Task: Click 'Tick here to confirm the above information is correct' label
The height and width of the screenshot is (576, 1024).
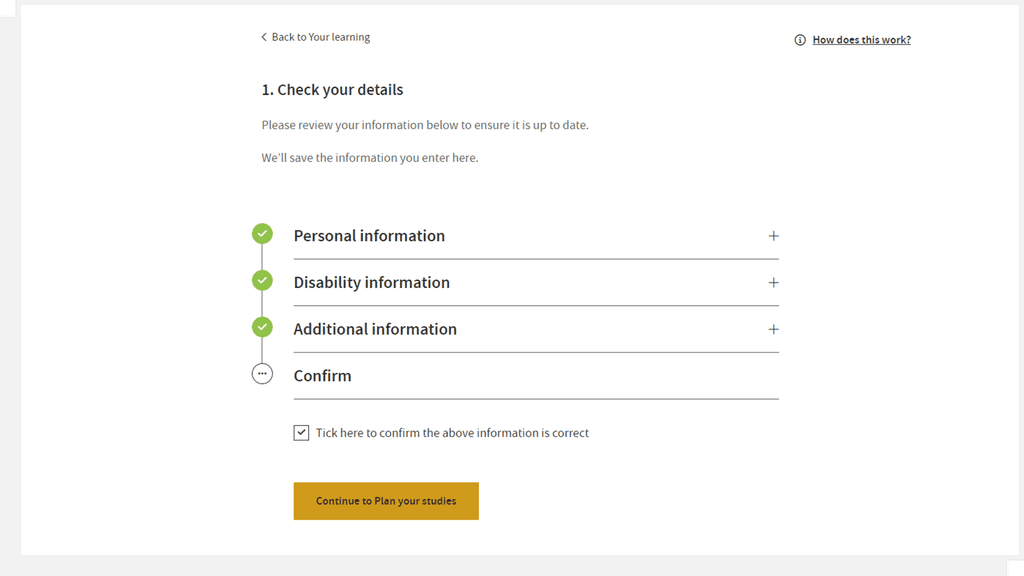Action: (452, 433)
